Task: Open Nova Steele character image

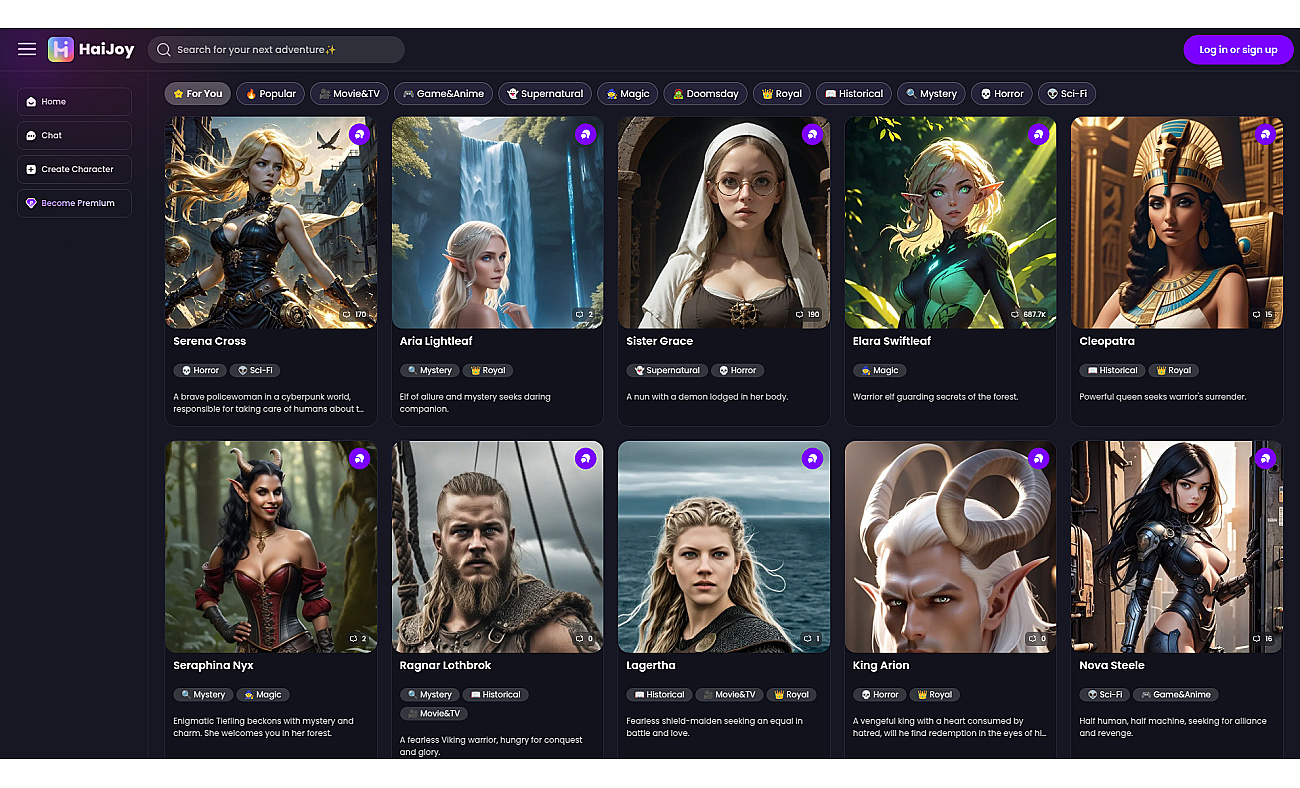Action: 1177,547
